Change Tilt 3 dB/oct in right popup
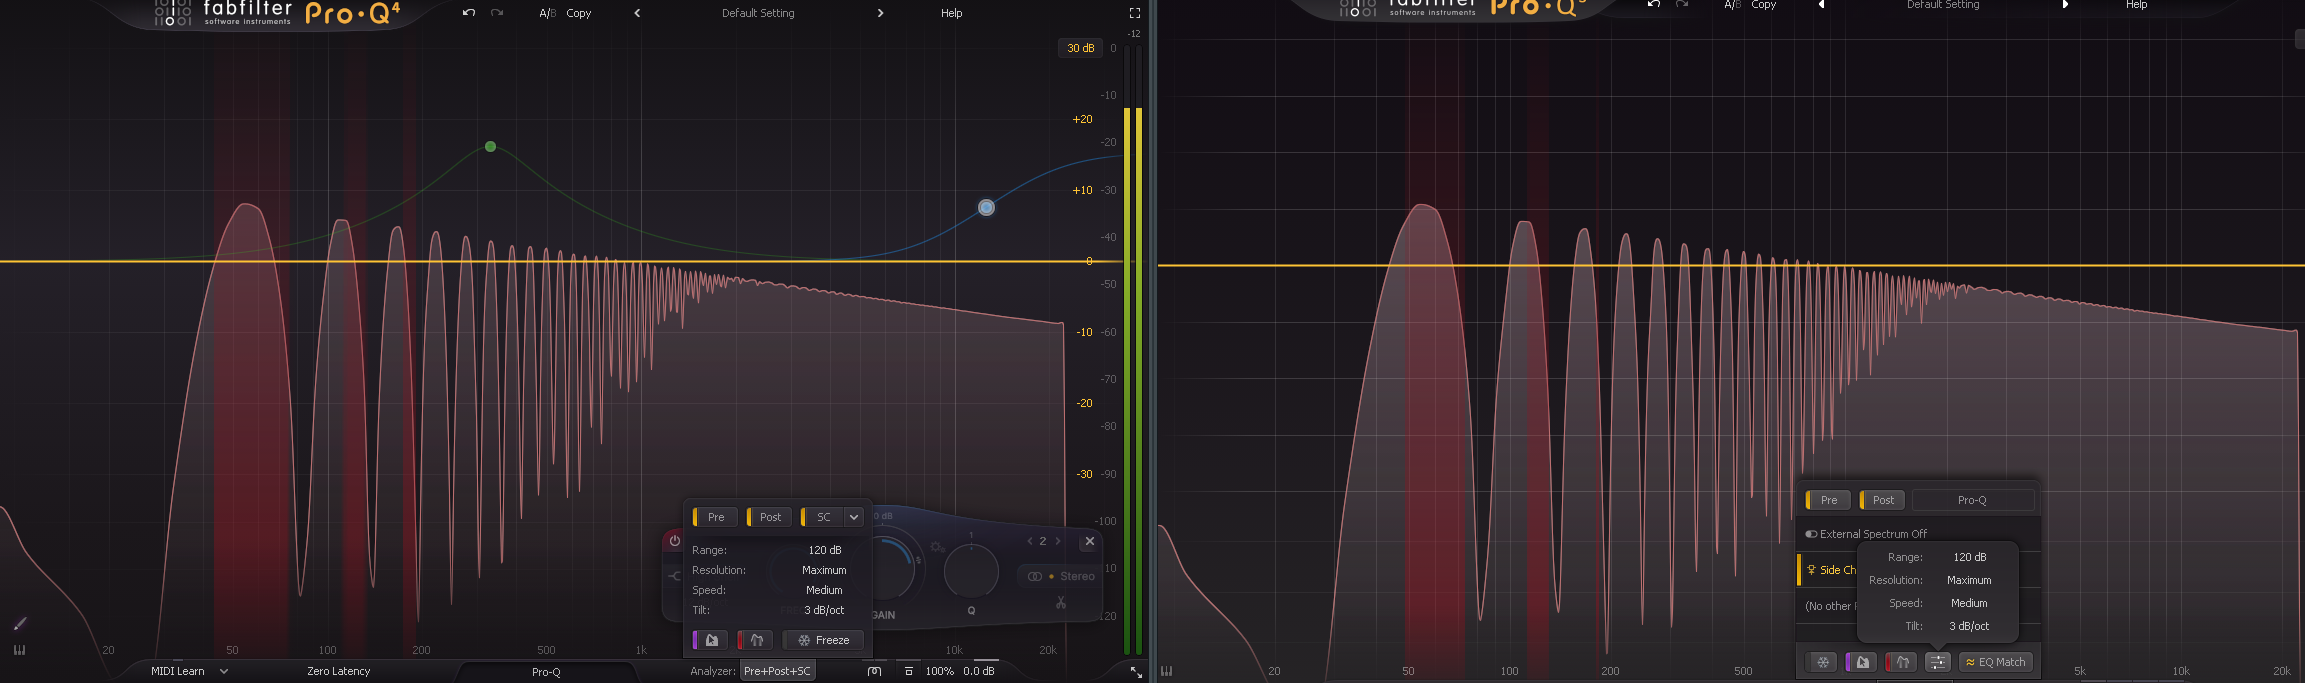This screenshot has height=683, width=2305. coord(1969,626)
